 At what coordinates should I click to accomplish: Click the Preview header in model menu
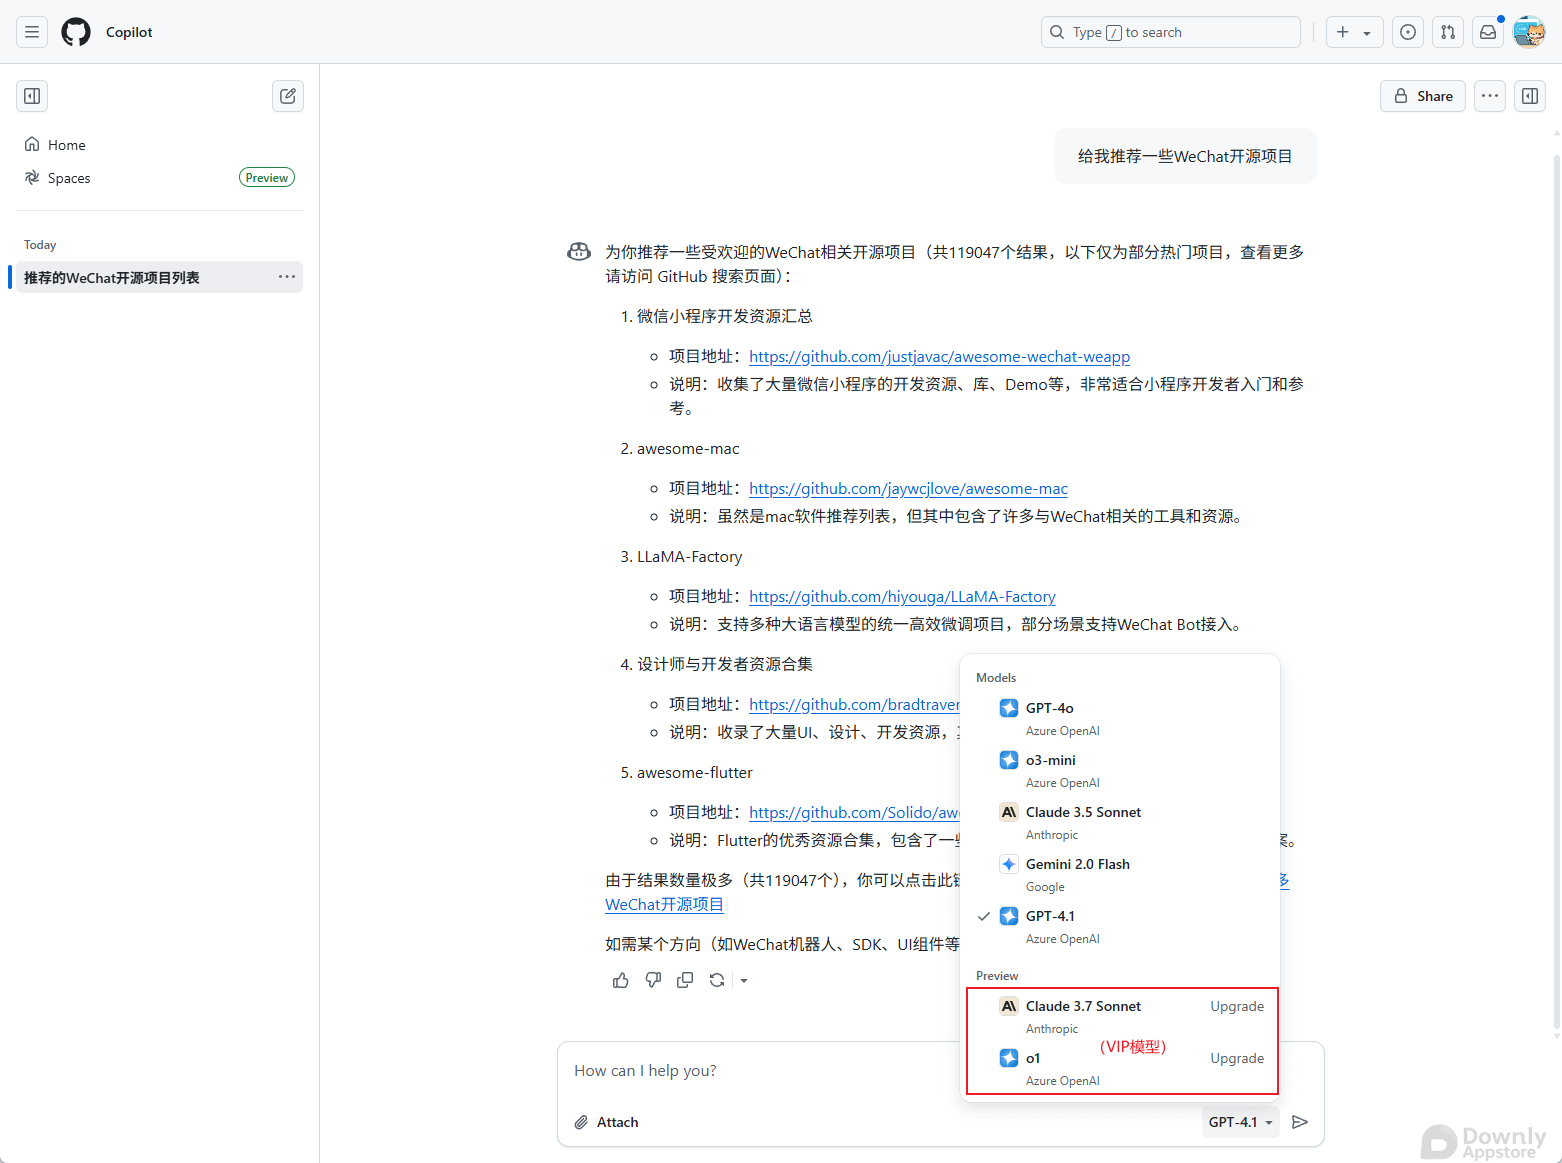(x=997, y=976)
